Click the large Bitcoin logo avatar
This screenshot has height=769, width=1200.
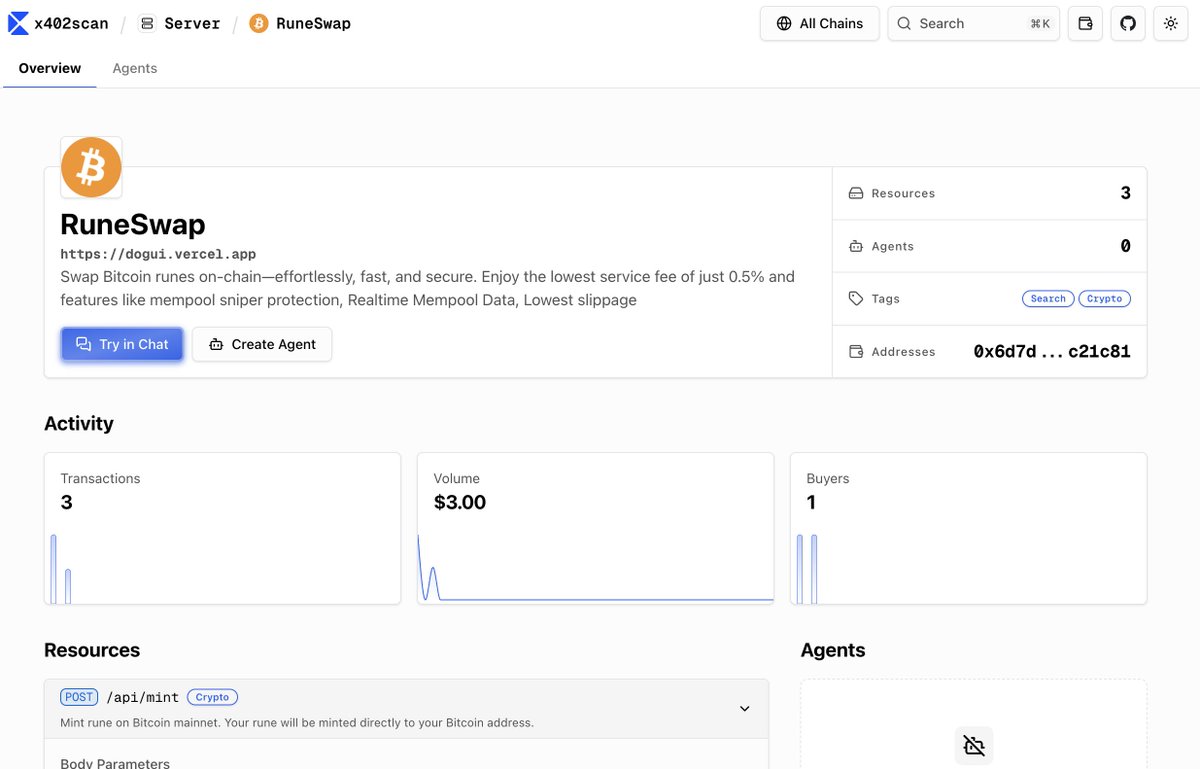coord(91,167)
